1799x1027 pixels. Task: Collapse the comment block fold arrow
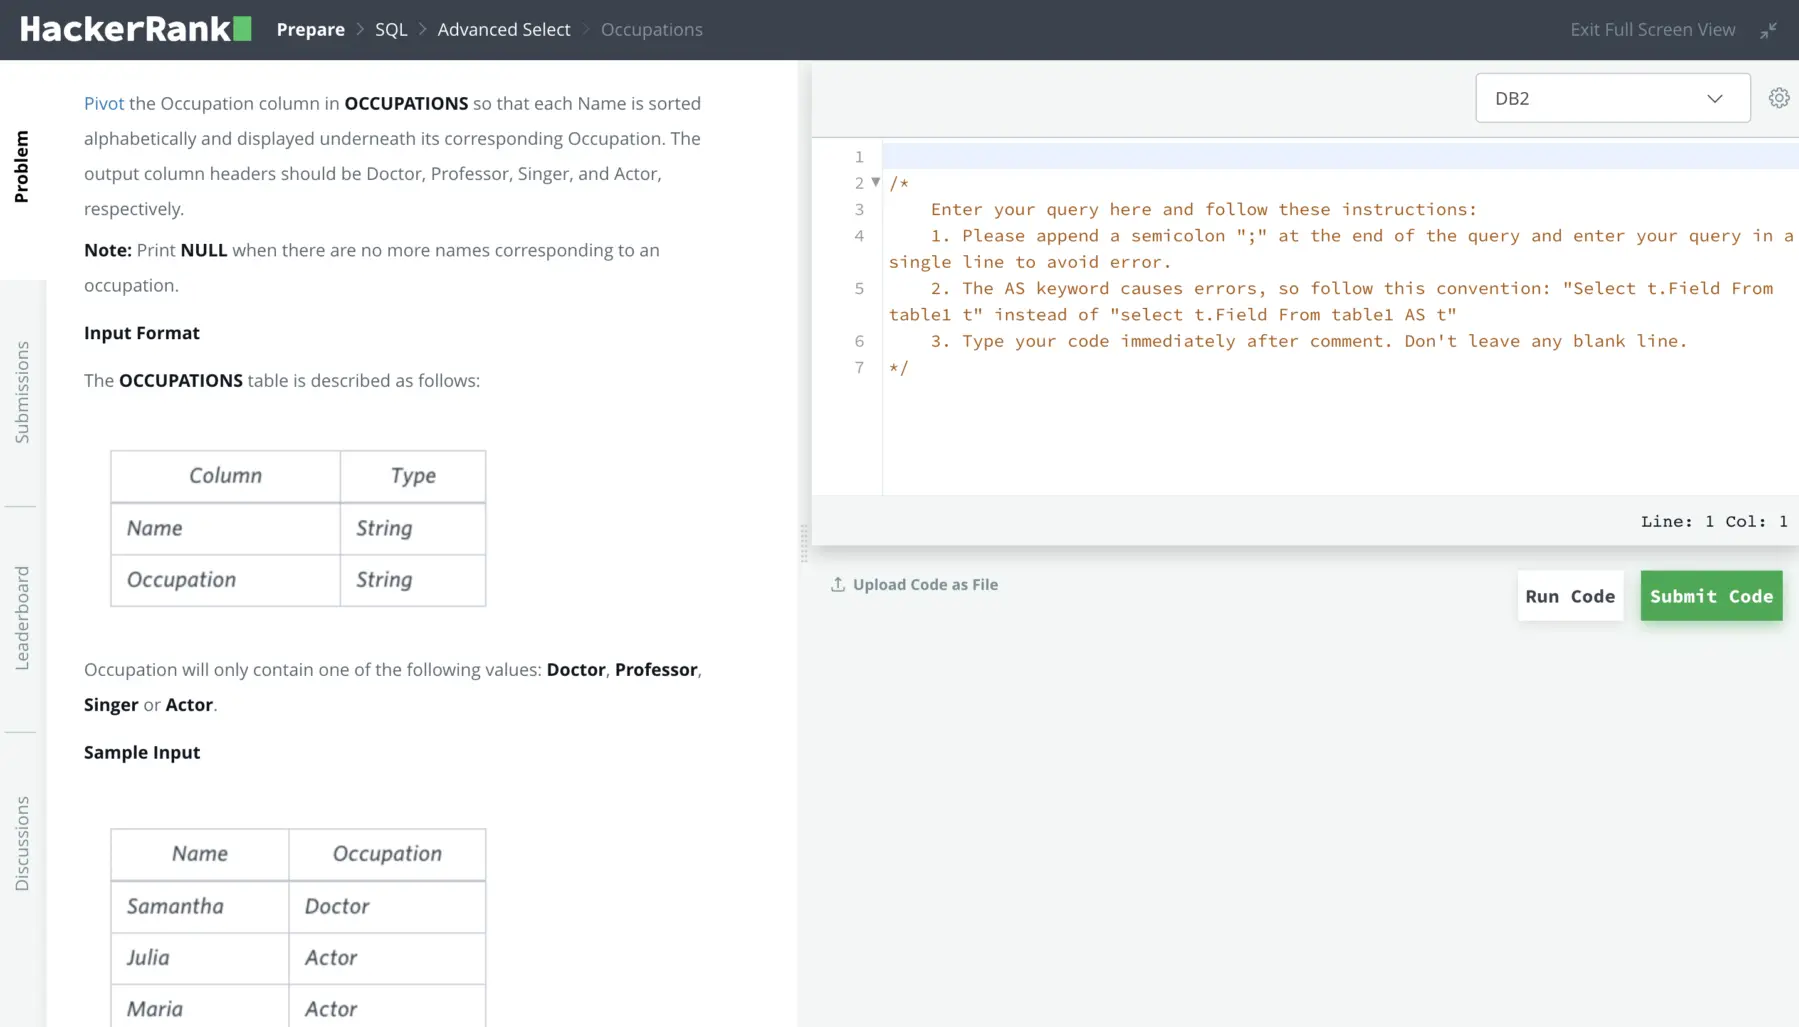(876, 183)
